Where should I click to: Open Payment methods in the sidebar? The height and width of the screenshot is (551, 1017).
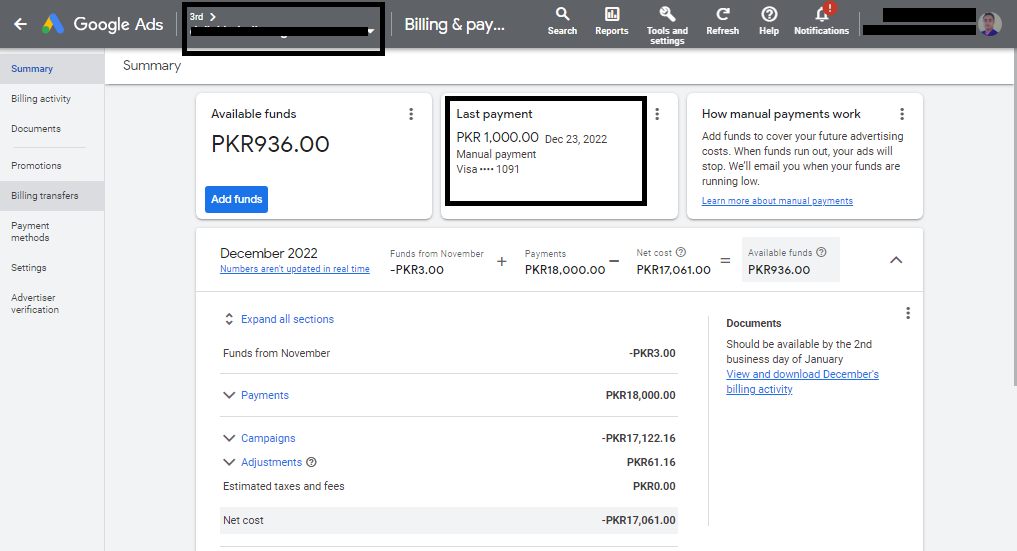coord(30,232)
